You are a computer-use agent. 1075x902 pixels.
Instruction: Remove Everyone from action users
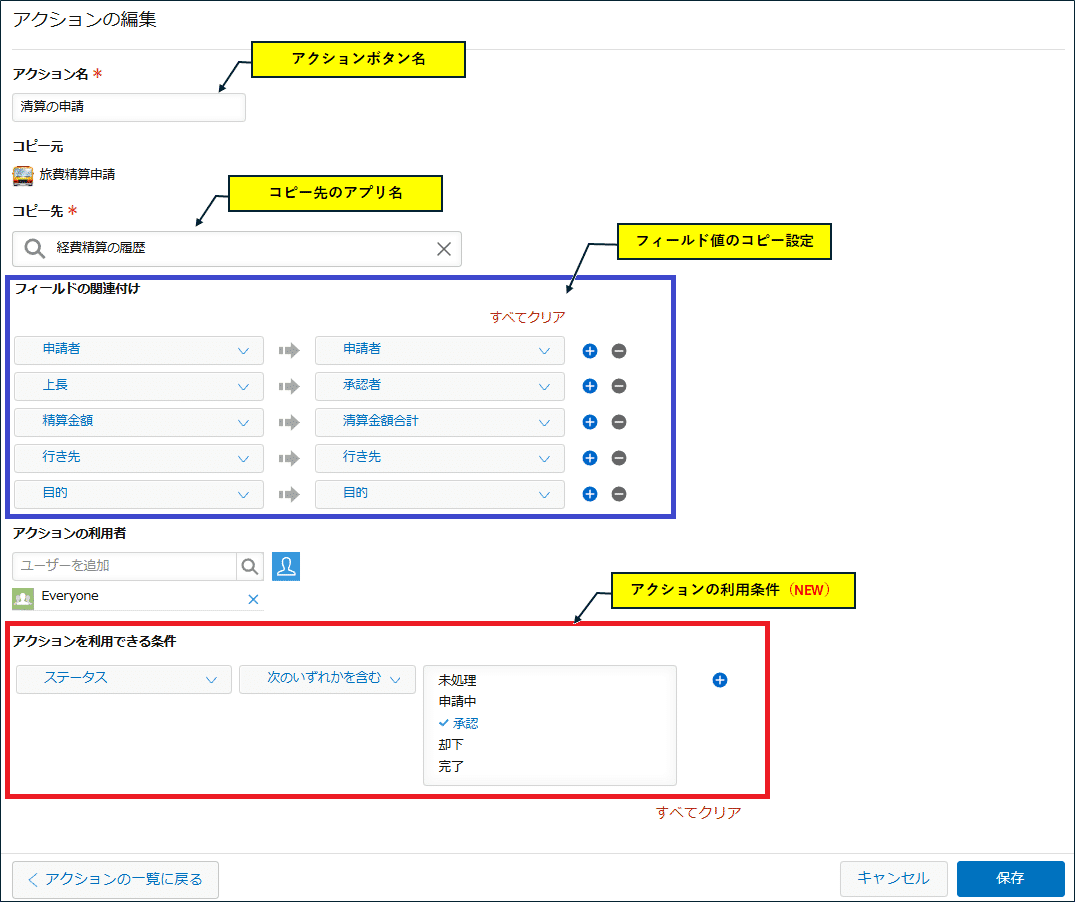pyautogui.click(x=253, y=599)
